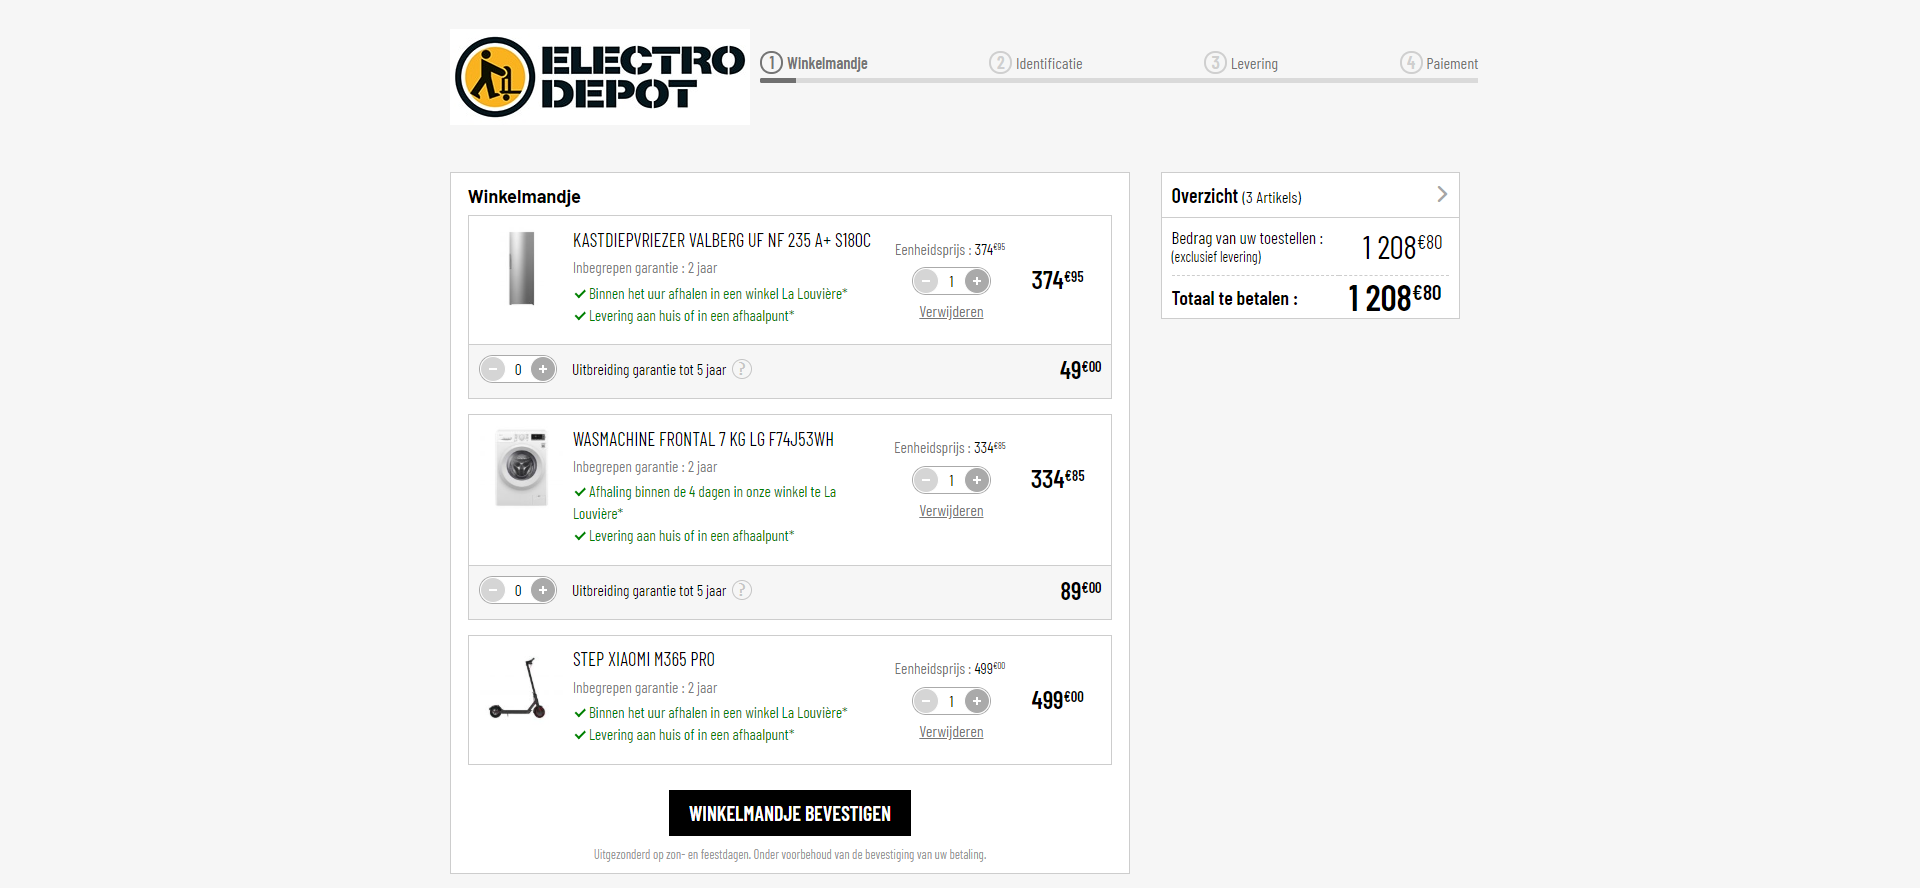Click "Uitbreiding garantie tot 5 jaar" under wasmachine
Image resolution: width=1920 pixels, height=888 pixels.
649,591
